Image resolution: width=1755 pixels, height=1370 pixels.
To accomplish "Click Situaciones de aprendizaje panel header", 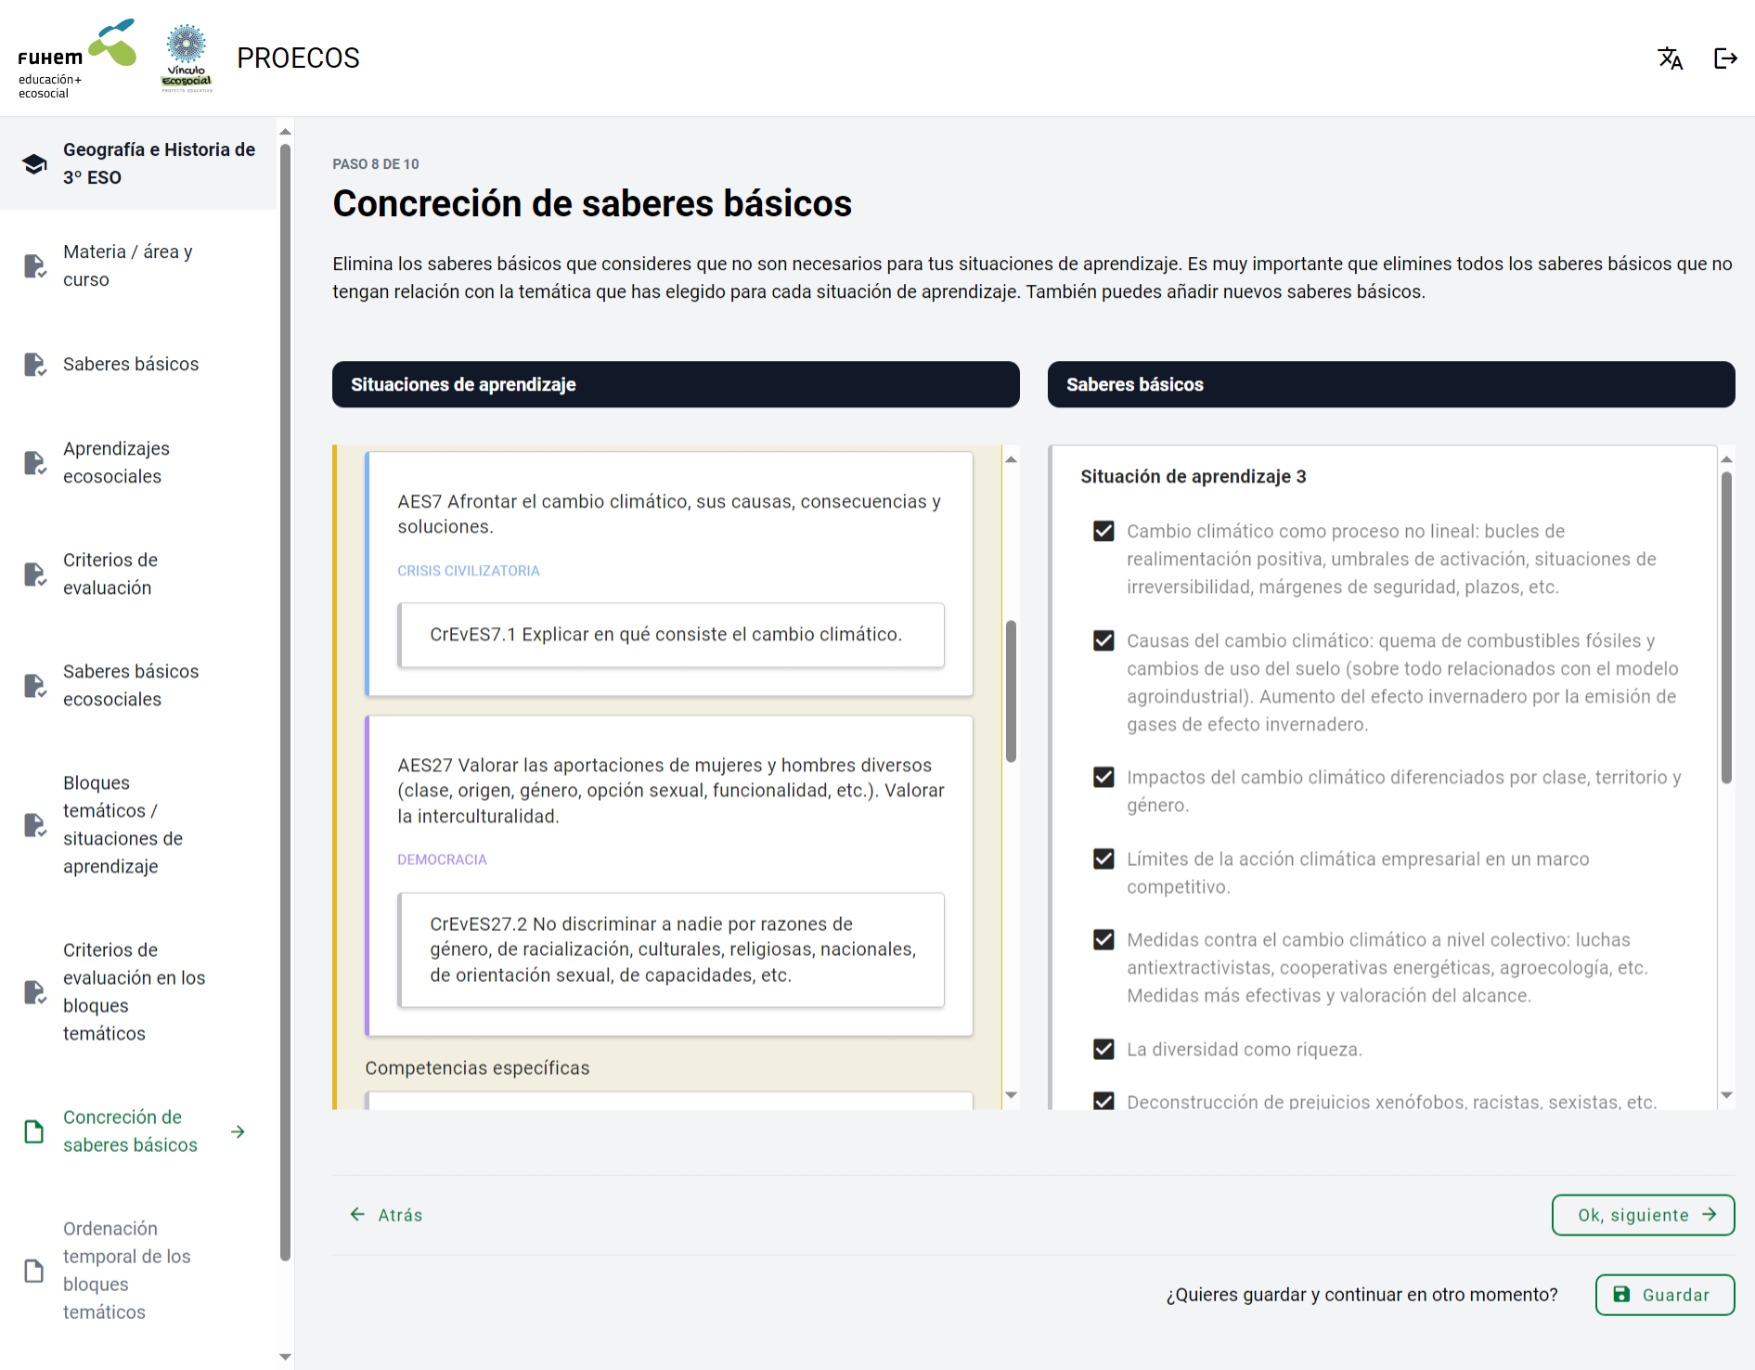I will pos(676,384).
